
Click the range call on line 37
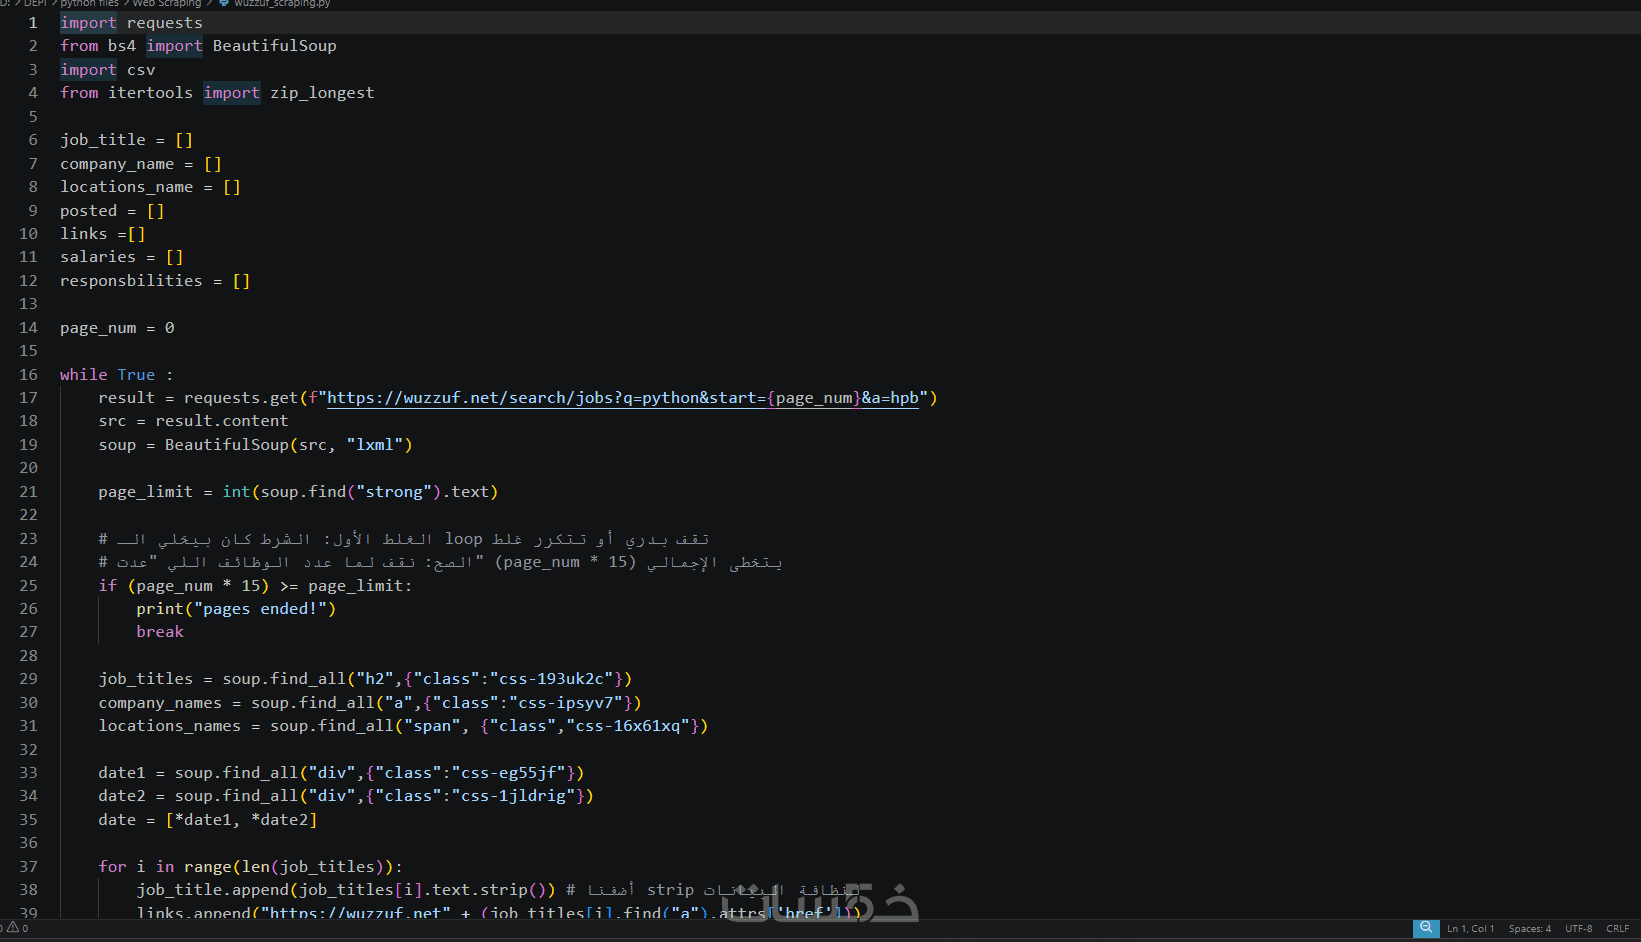pyautogui.click(x=208, y=867)
